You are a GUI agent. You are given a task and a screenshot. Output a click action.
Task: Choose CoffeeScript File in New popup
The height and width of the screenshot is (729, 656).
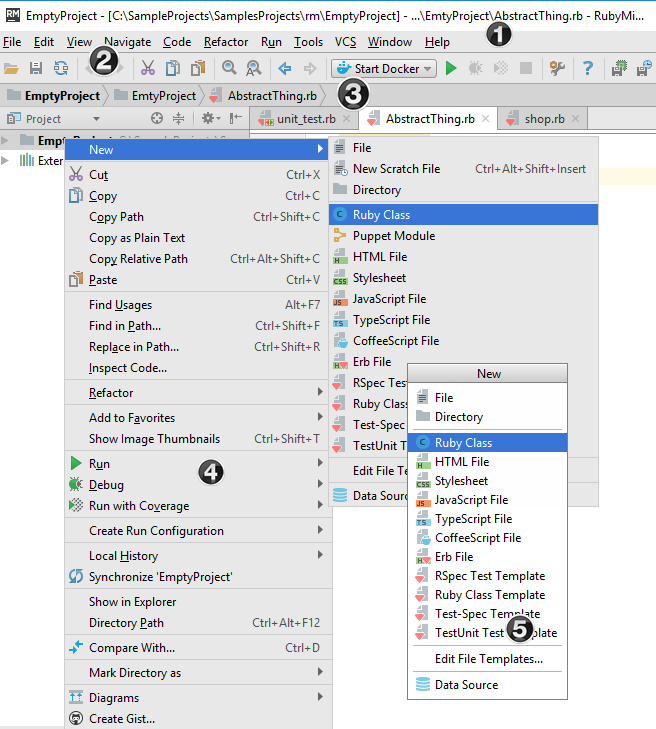(487, 538)
